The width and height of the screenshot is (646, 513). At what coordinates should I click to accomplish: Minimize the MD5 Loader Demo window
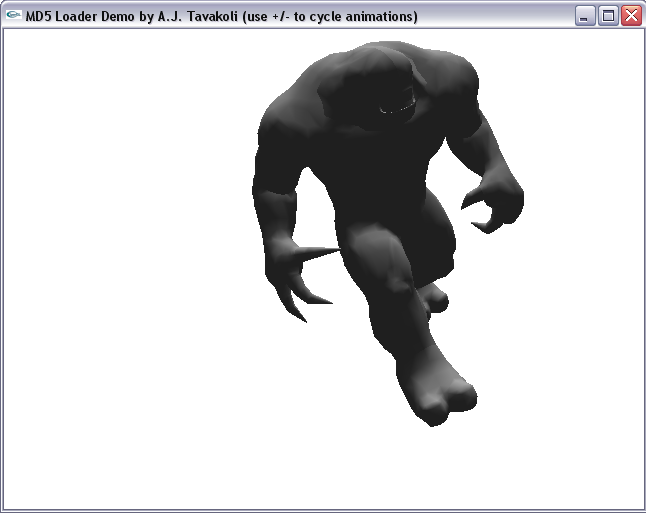pyautogui.click(x=585, y=16)
